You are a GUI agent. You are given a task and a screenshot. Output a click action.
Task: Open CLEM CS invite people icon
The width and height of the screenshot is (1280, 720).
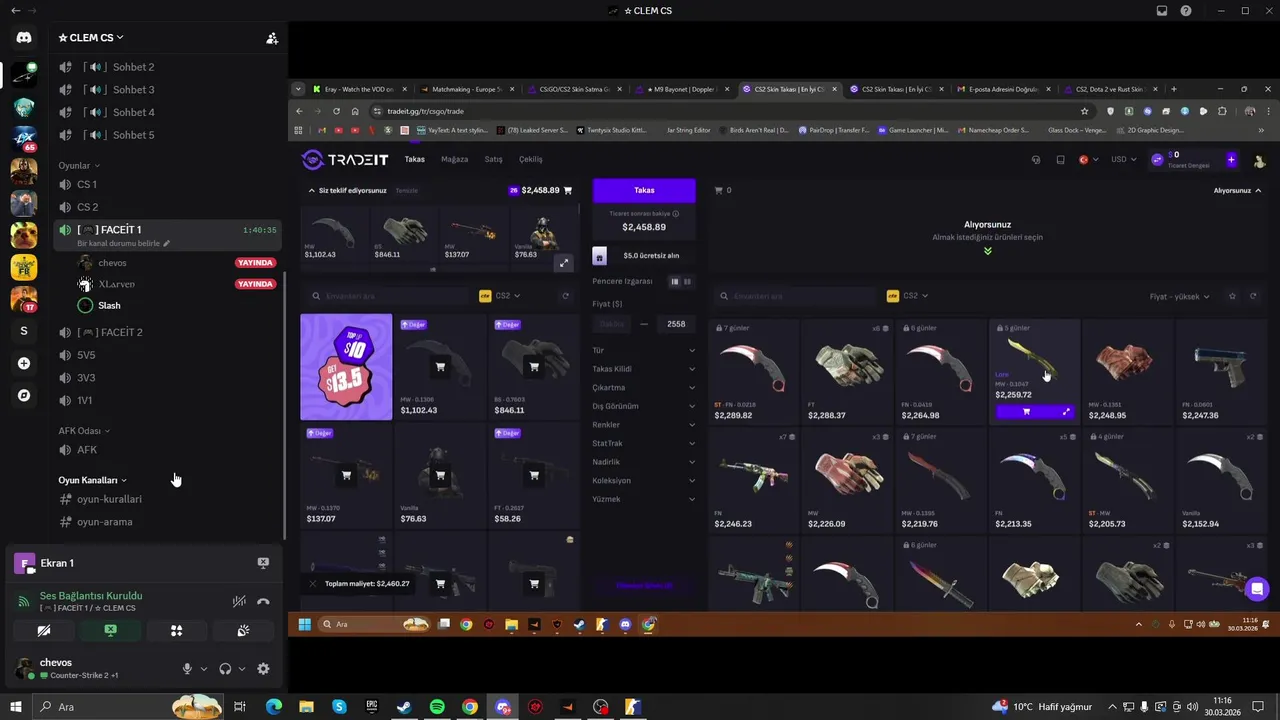(x=271, y=38)
